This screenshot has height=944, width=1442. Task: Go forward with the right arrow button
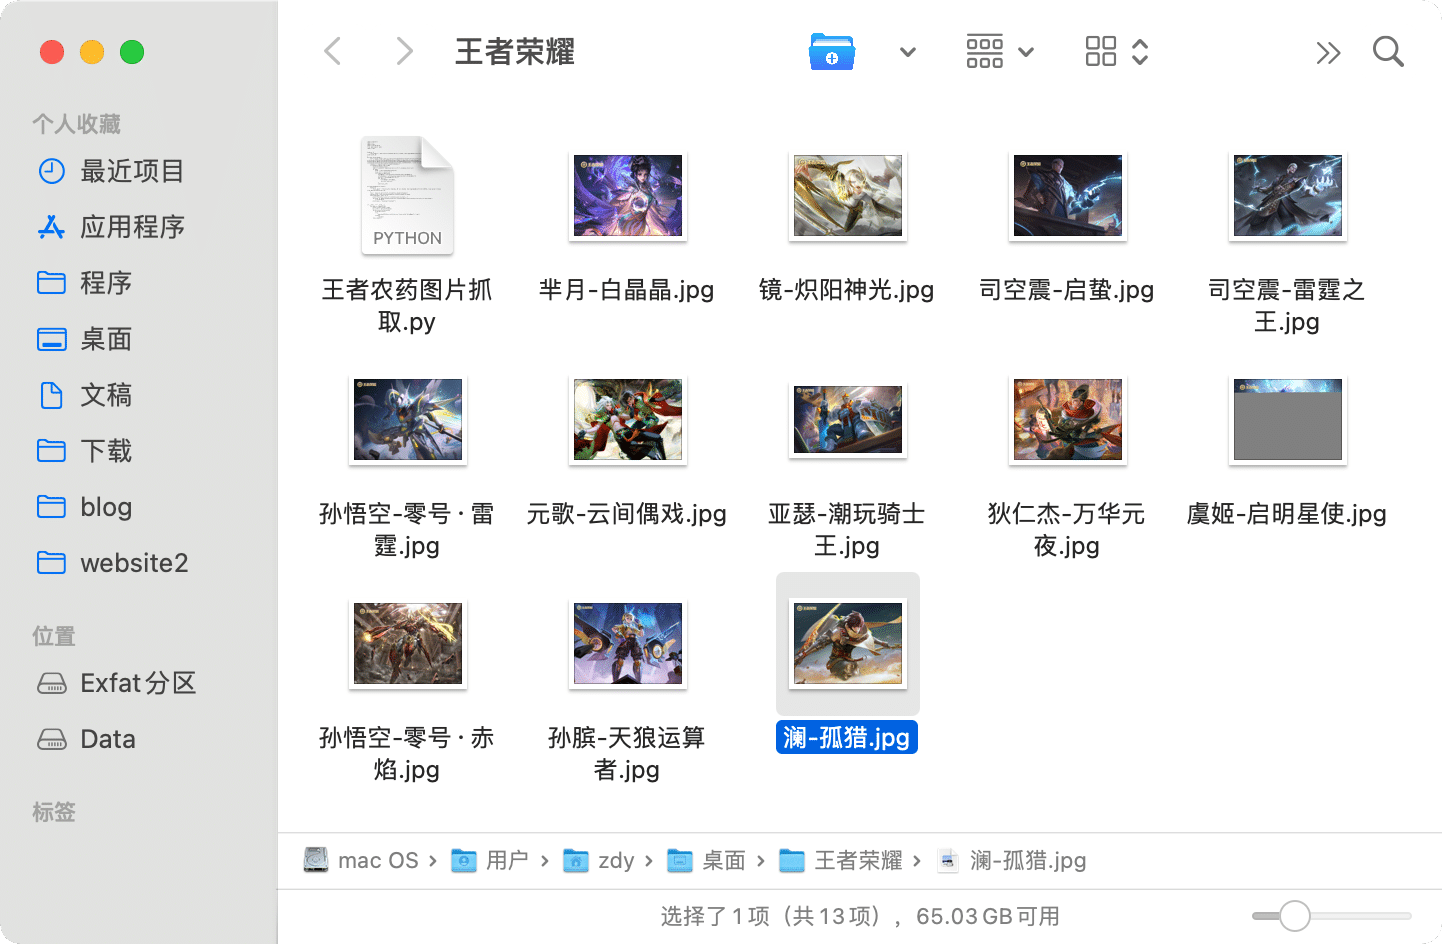(404, 51)
